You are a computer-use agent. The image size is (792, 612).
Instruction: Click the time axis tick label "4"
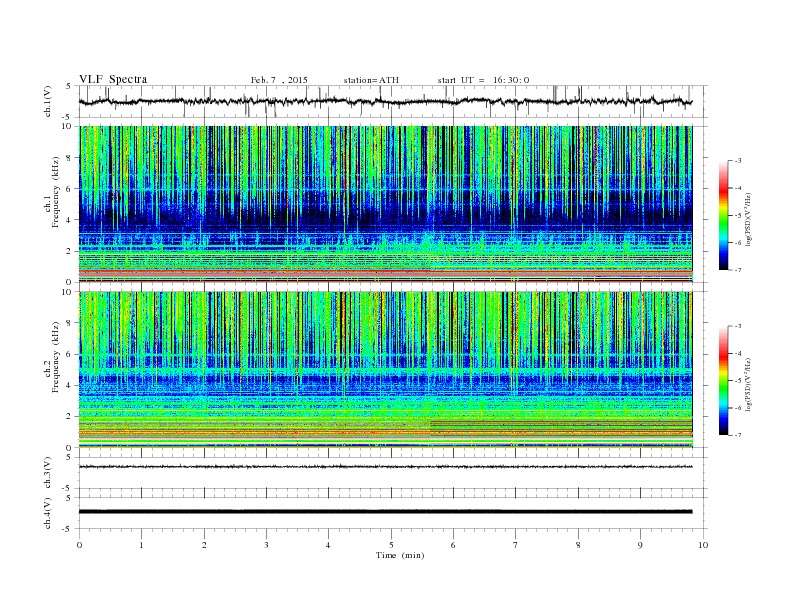(328, 545)
